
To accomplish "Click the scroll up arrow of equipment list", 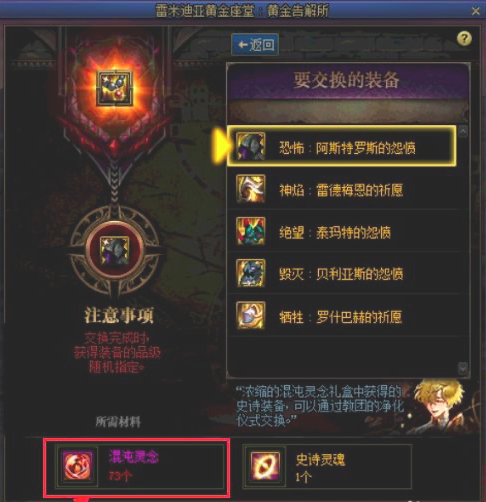I will click(463, 132).
